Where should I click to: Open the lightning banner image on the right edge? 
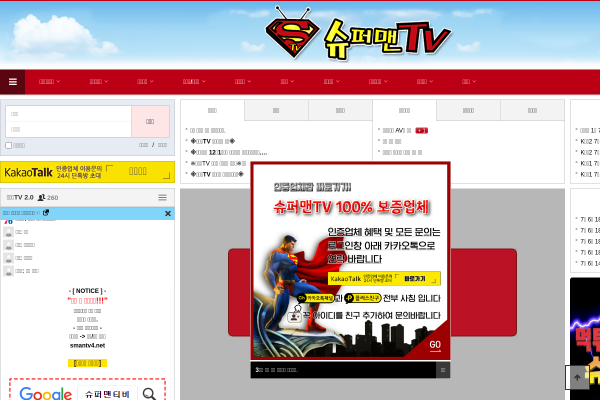[585, 339]
